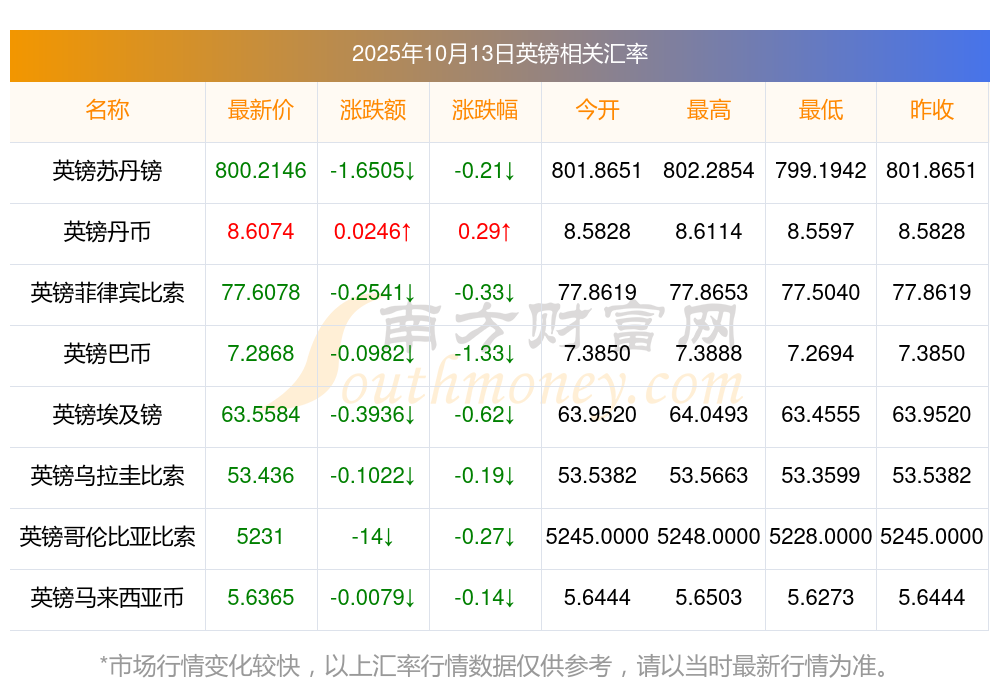
Task: Select the 涨跌幅 column header
Action: 485,111
